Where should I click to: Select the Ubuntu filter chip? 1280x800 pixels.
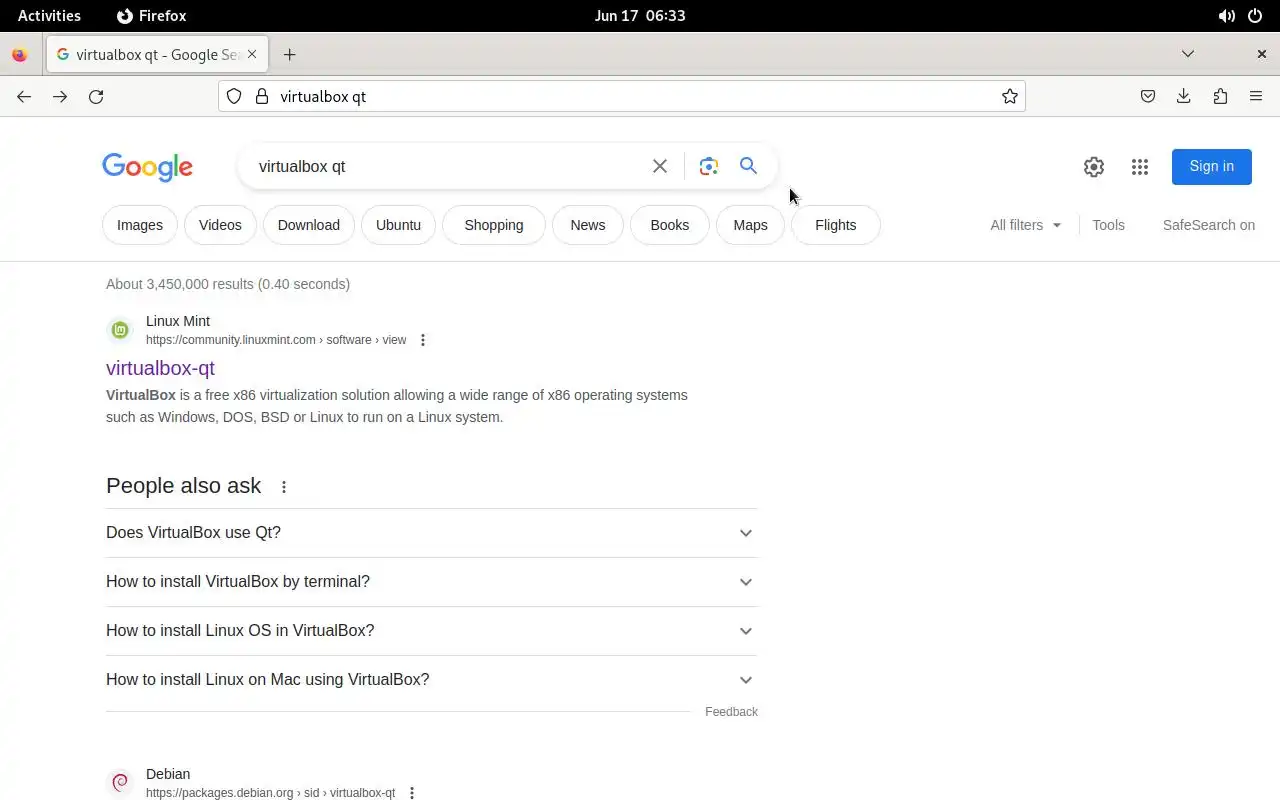[x=398, y=225]
